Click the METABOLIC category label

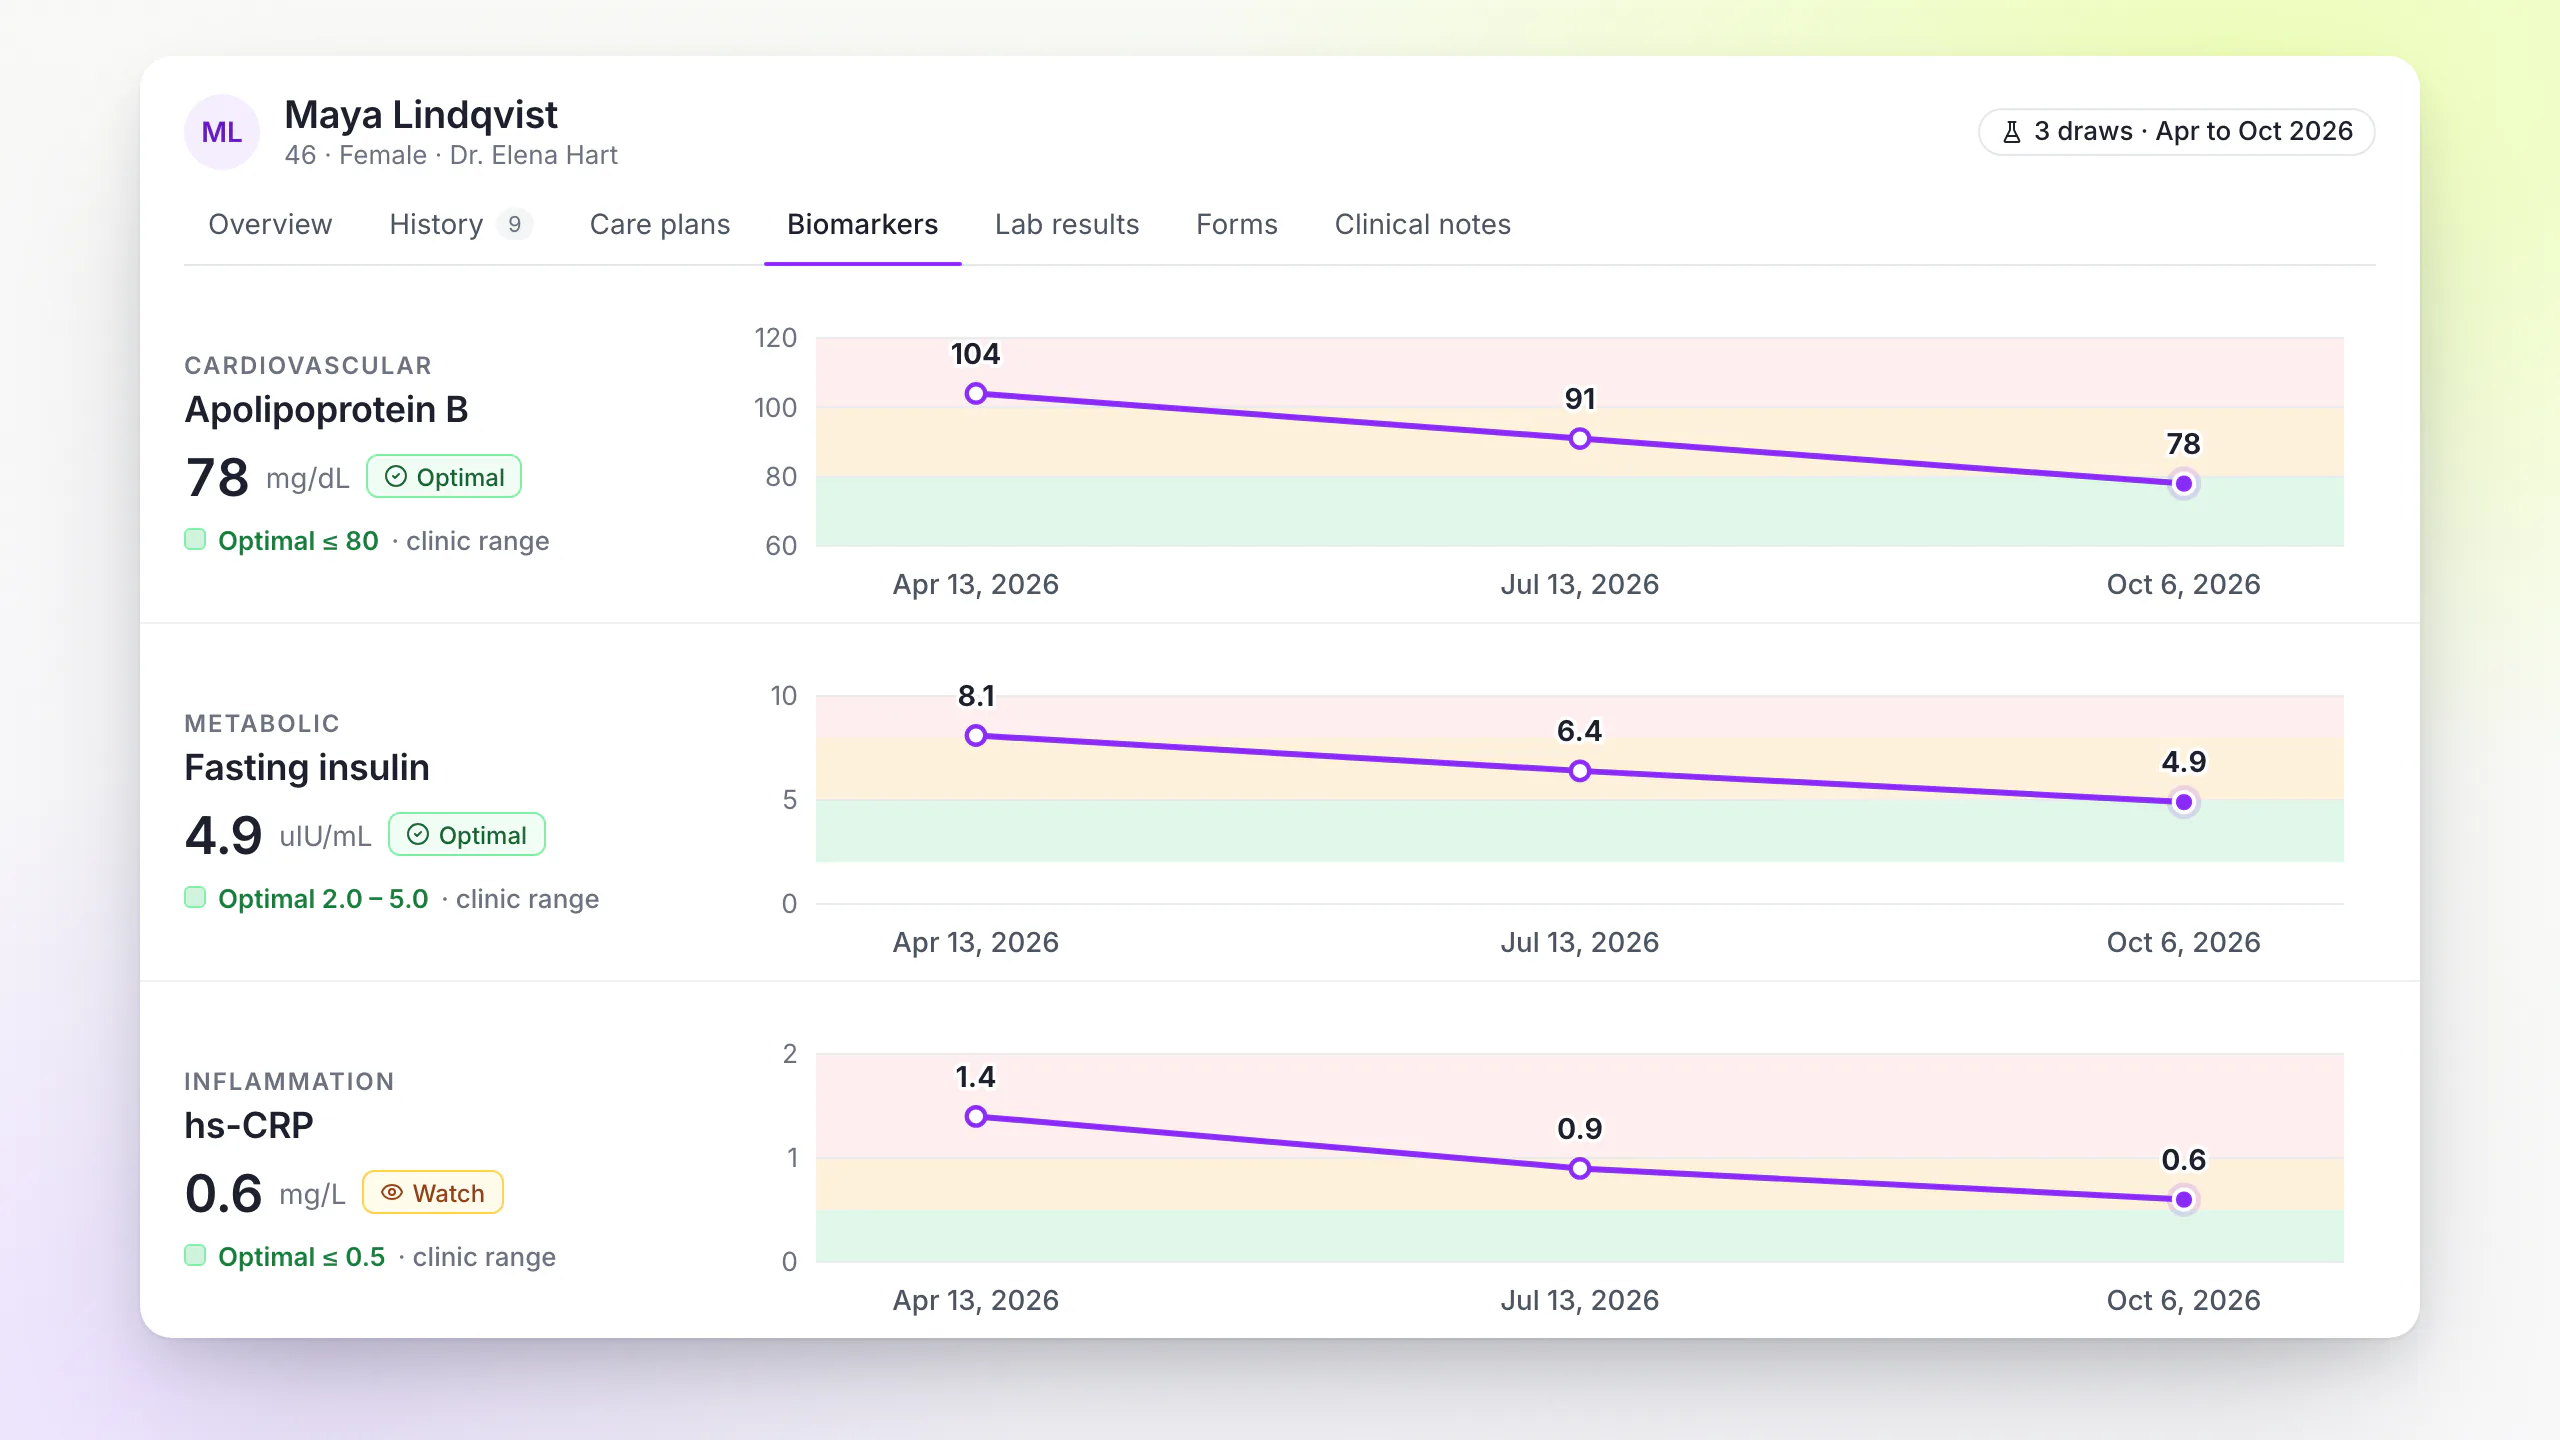pos(262,724)
